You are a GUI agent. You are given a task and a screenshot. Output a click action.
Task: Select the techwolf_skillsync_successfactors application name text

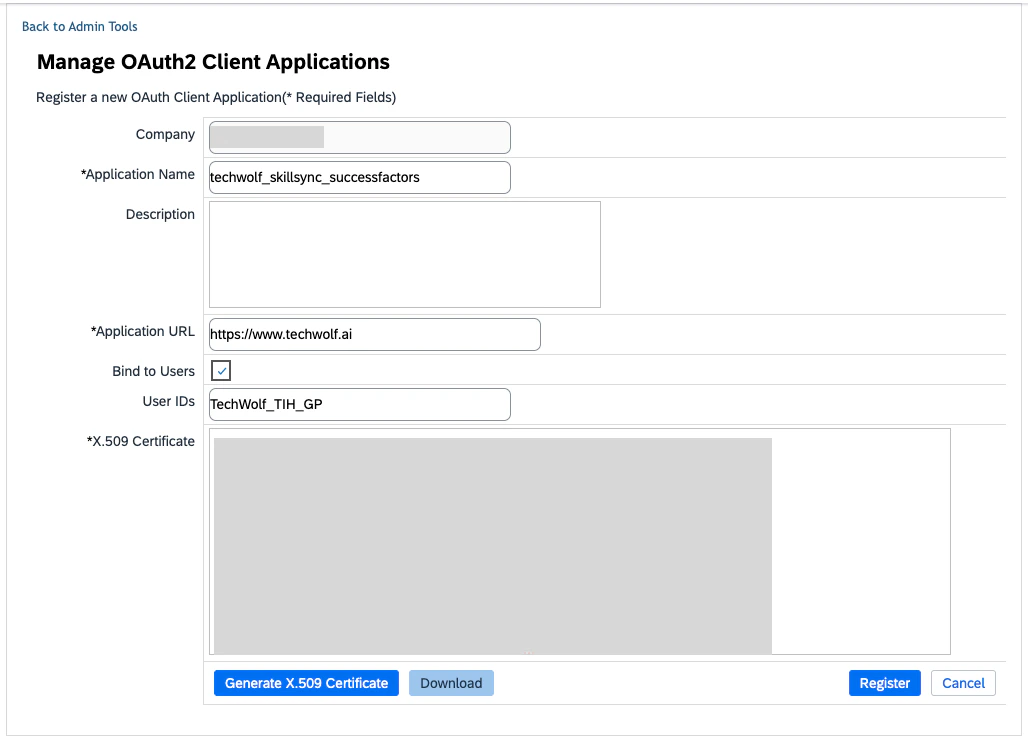click(x=328, y=177)
